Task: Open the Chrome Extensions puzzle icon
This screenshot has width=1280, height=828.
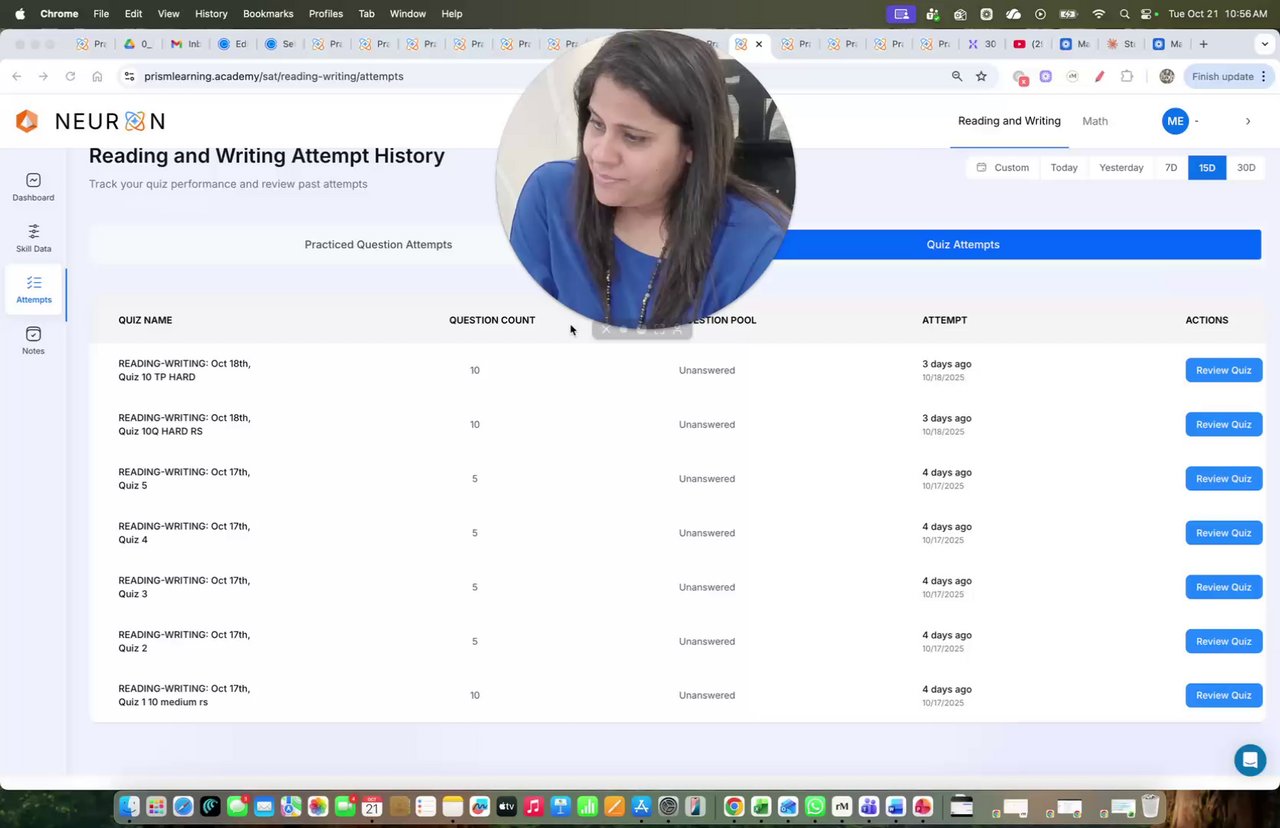Action: [x=1127, y=76]
